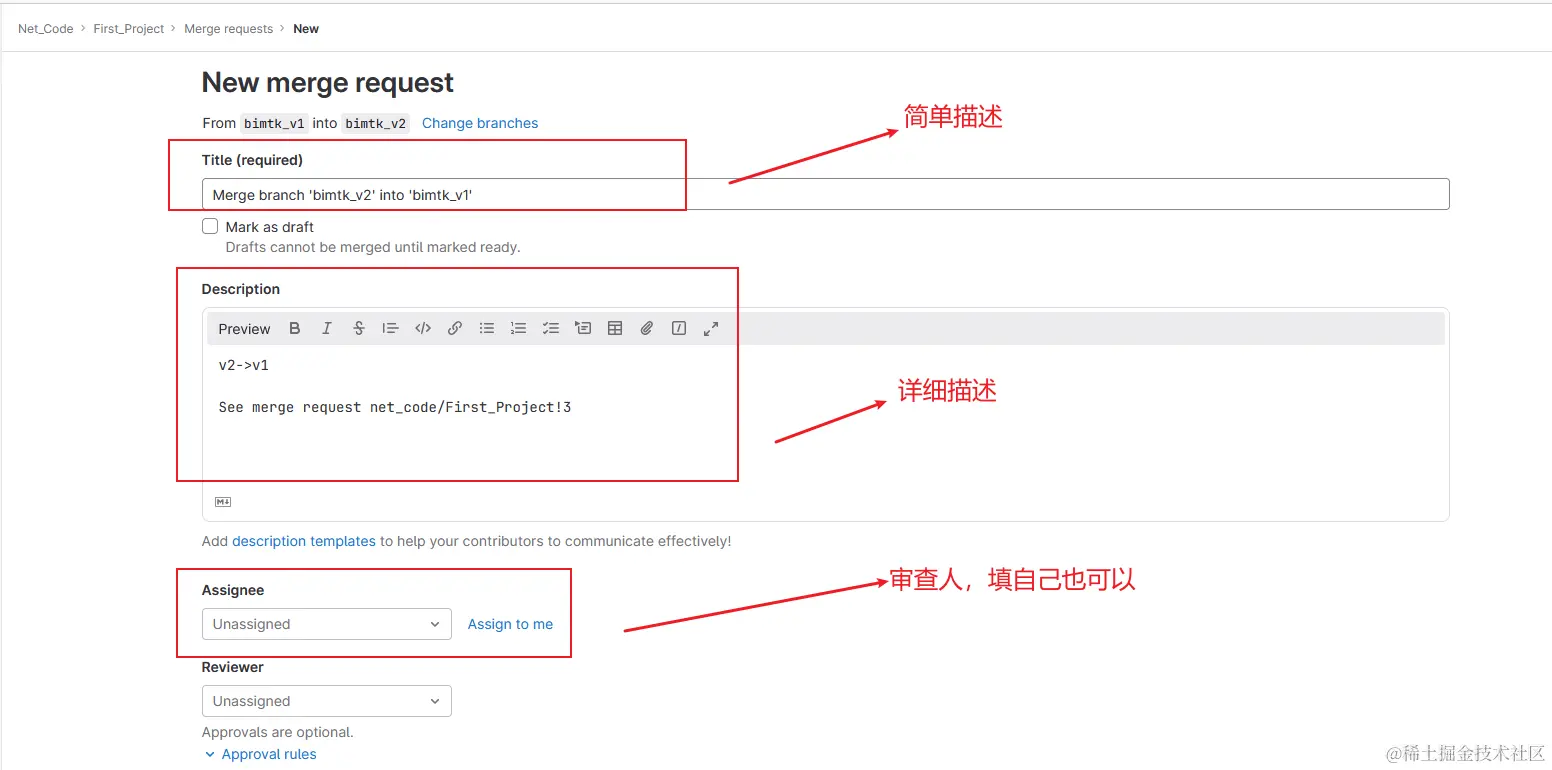This screenshot has height=770, width=1552.
Task: Attach a file to description
Action: [x=646, y=328]
